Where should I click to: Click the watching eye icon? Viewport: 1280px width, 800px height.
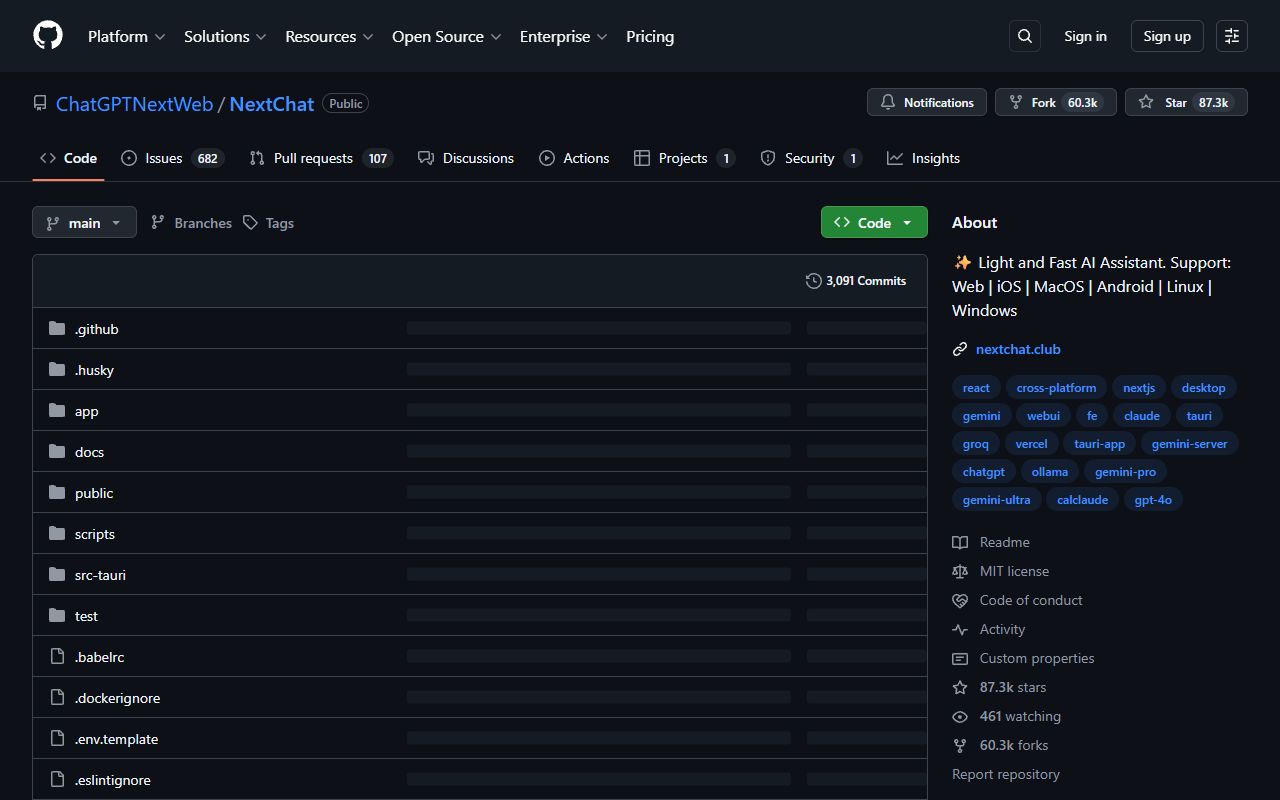pyautogui.click(x=960, y=716)
